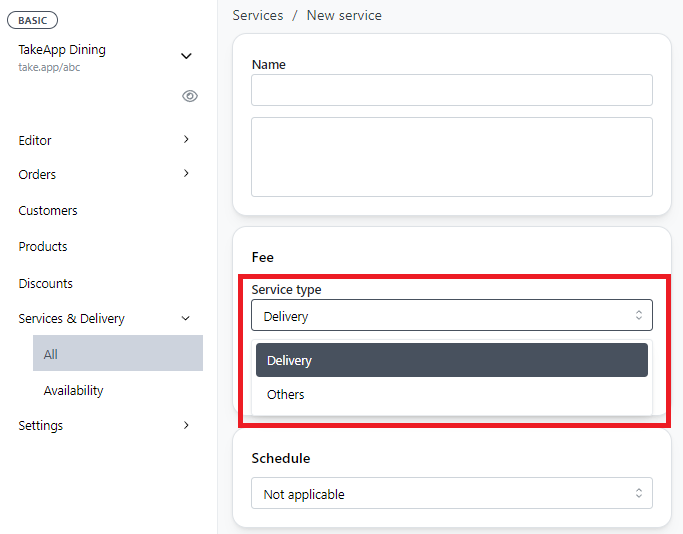Click the BASIC plan badge
This screenshot has height=534, width=683.
pyautogui.click(x=32, y=20)
